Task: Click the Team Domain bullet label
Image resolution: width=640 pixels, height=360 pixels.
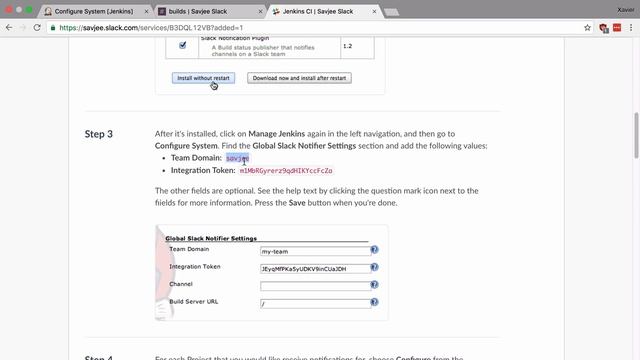Action: click(196, 158)
